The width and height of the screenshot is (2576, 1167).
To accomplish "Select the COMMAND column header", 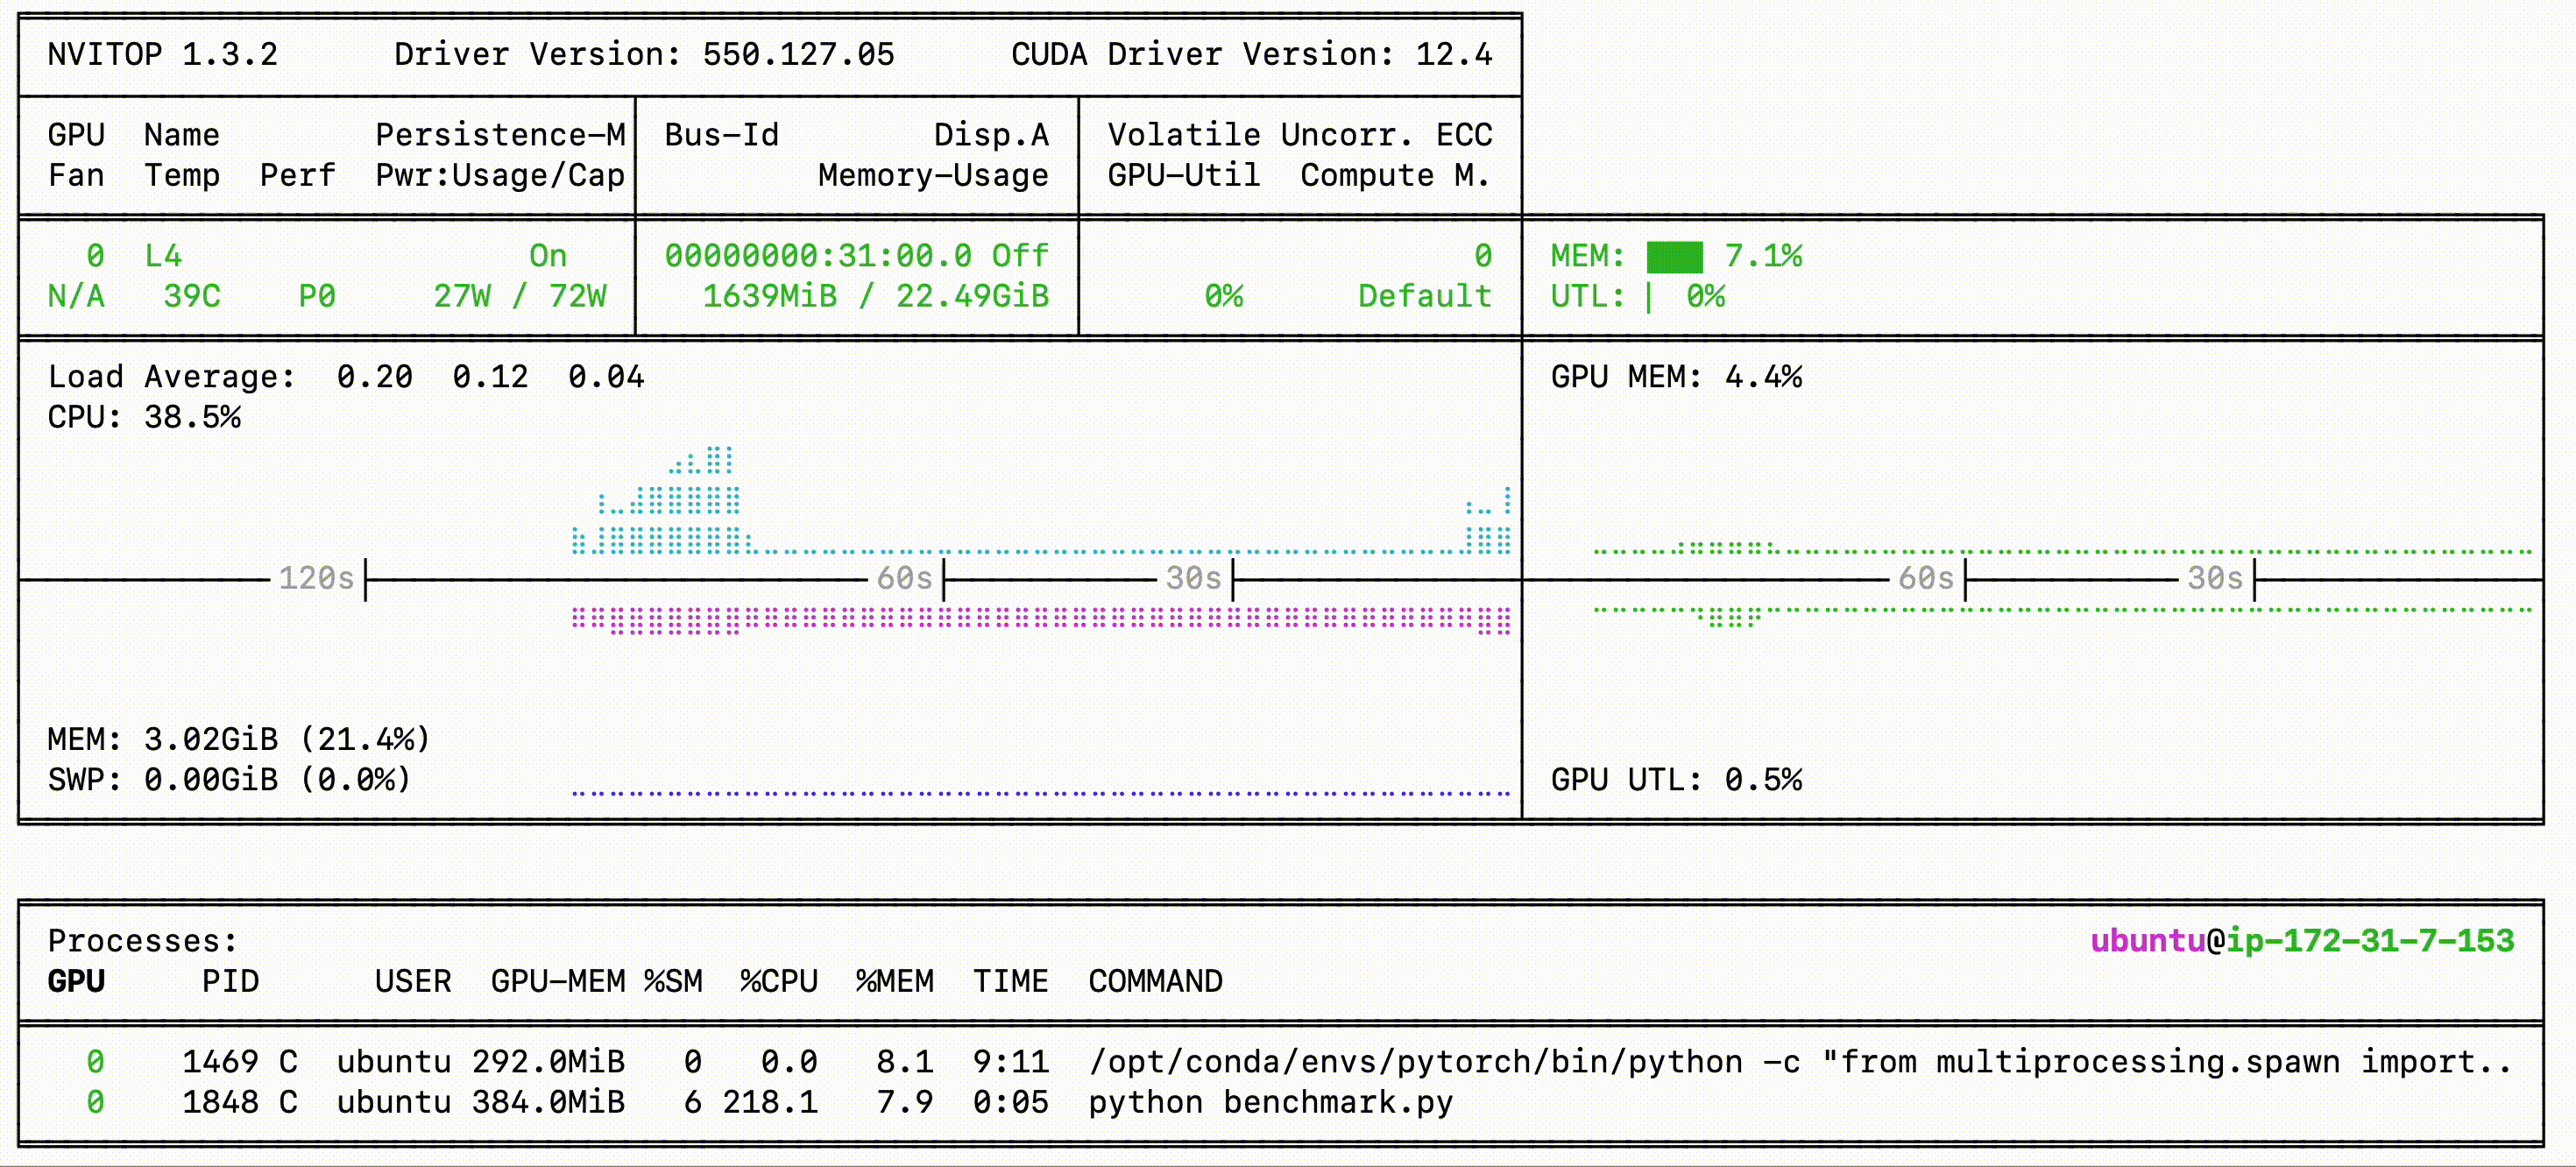I will tap(1155, 981).
